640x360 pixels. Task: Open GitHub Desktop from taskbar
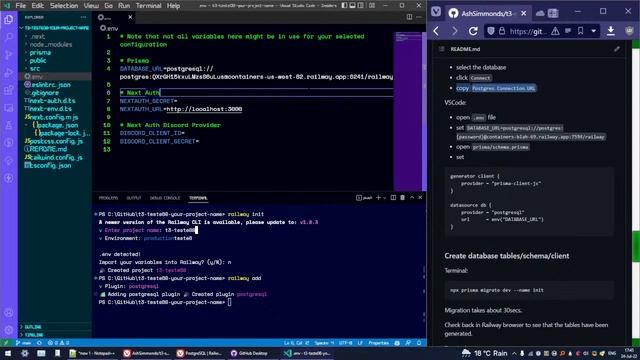[249, 353]
